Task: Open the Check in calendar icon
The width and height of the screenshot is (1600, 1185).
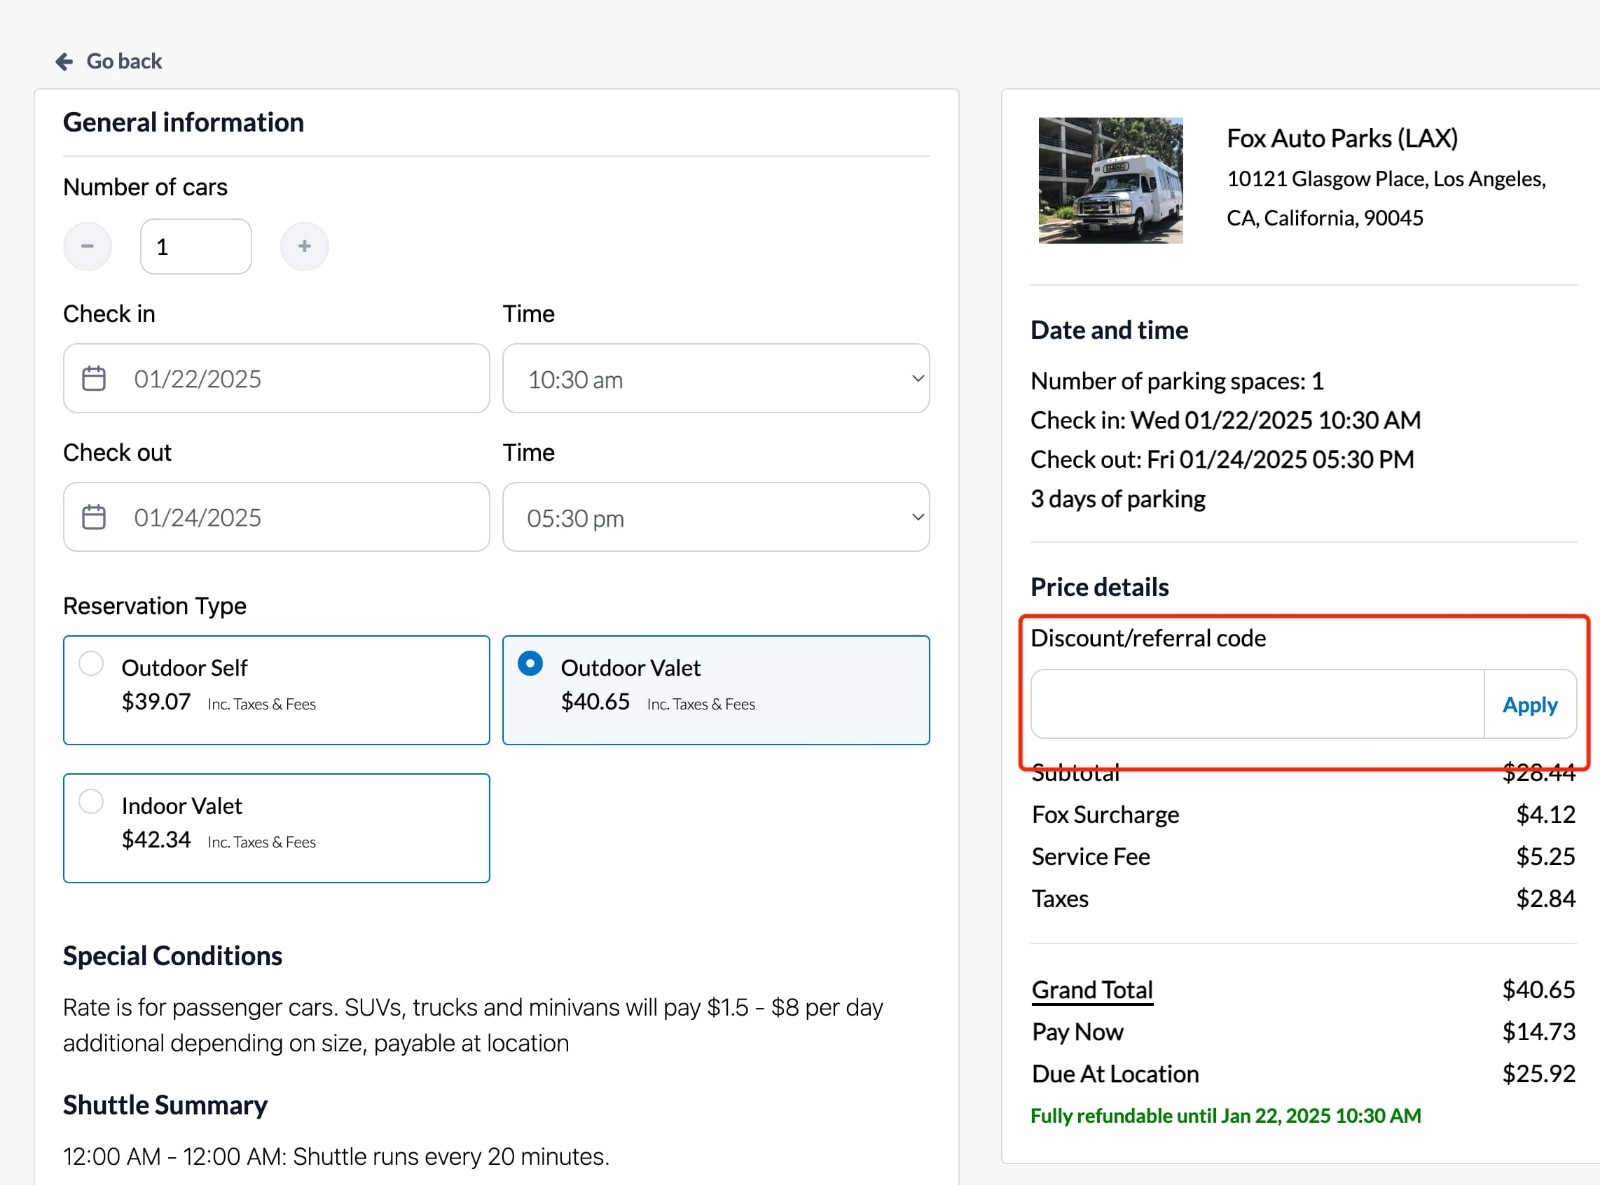Action: pos(94,378)
